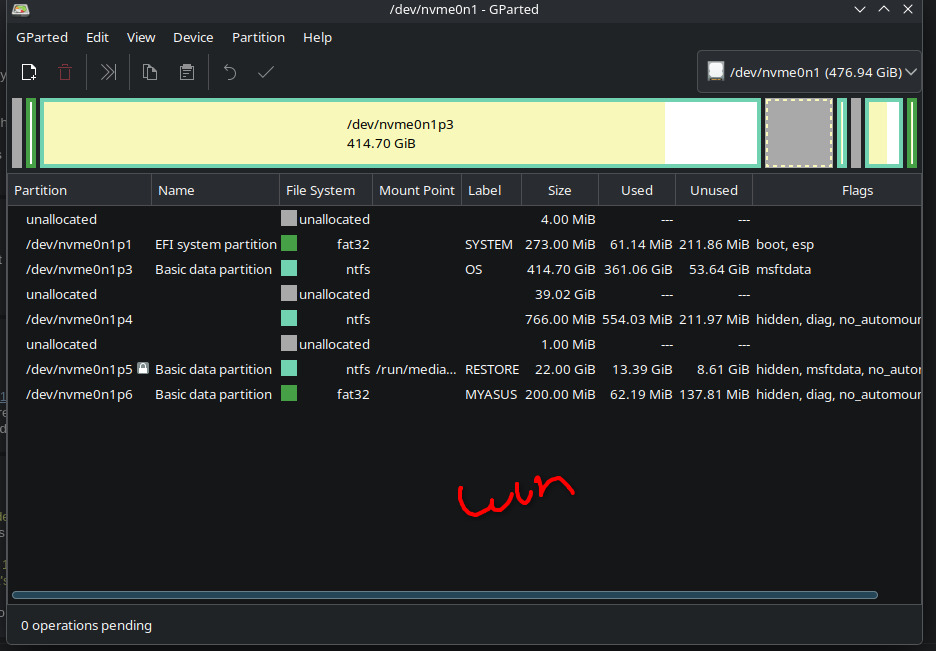
Task: Click the 53.64 GiB unused cell
Action: [719, 269]
